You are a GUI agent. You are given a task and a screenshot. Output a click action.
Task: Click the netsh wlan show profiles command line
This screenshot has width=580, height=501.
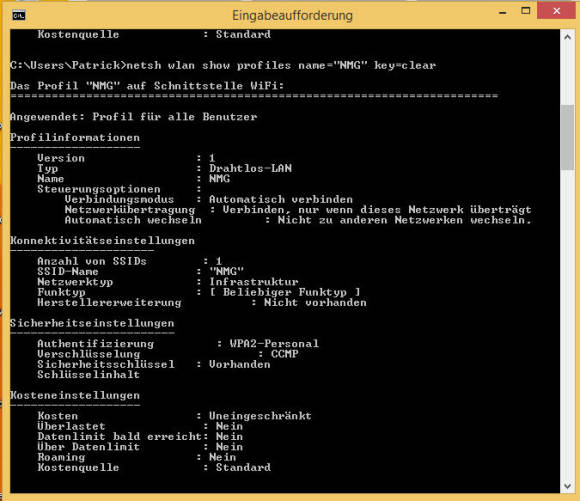[x=223, y=65]
